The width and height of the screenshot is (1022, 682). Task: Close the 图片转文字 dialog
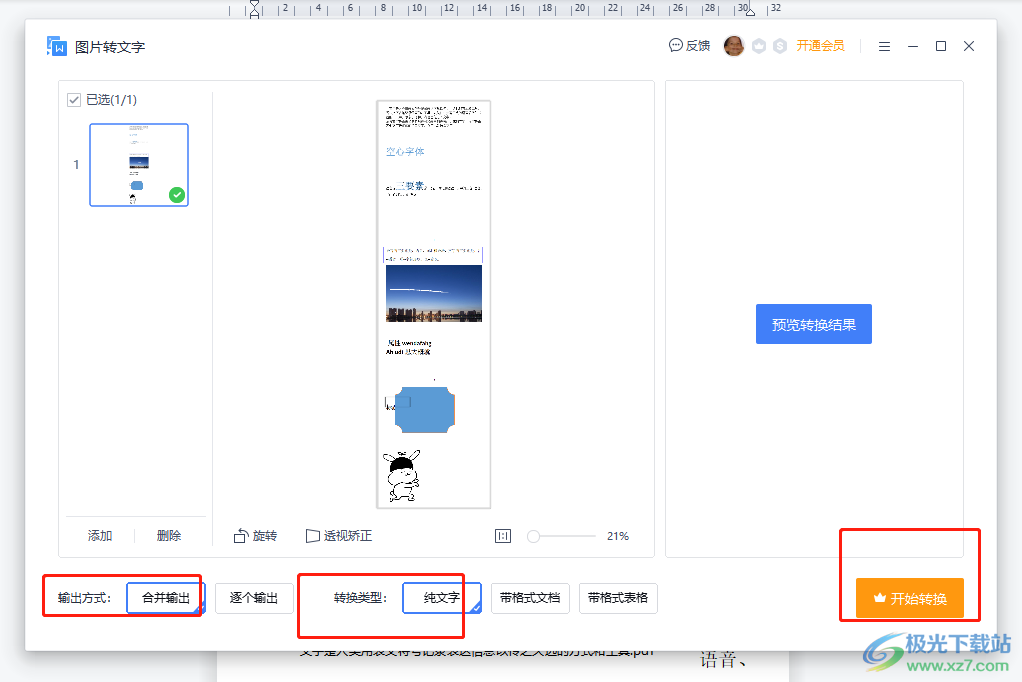point(969,46)
